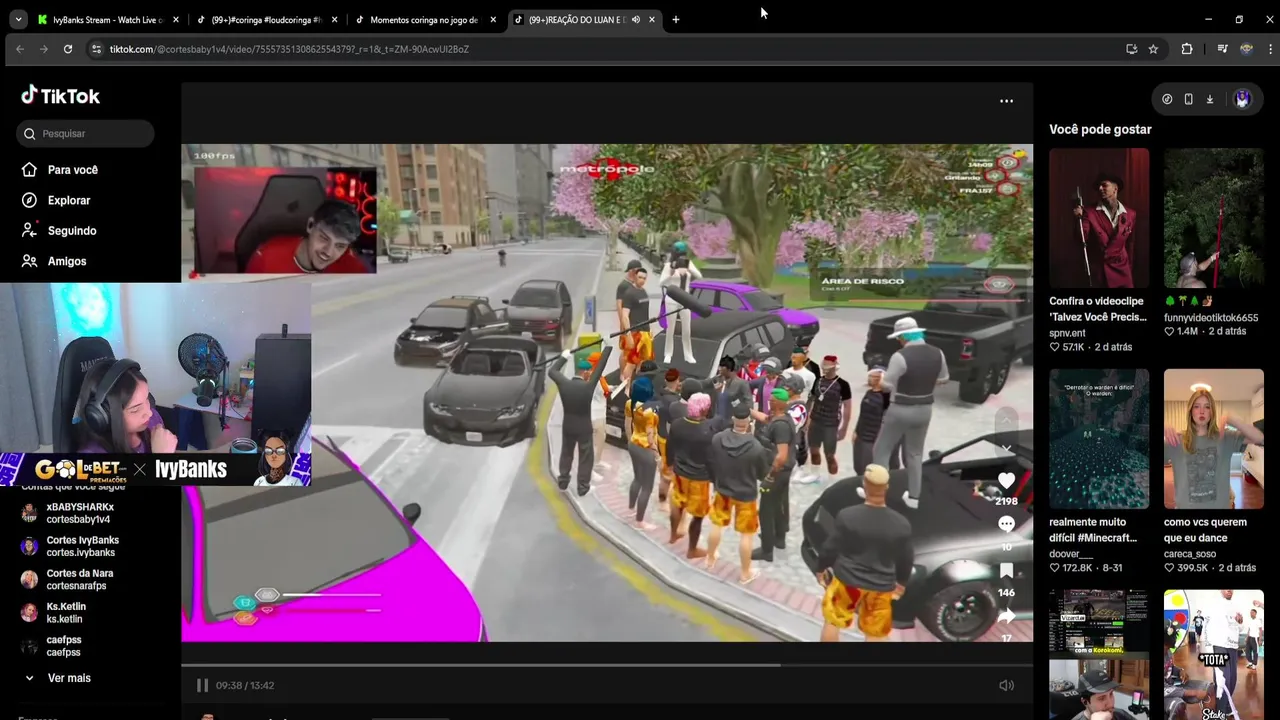Click the download desktop app icon
1280x720 pixels.
tap(1209, 99)
